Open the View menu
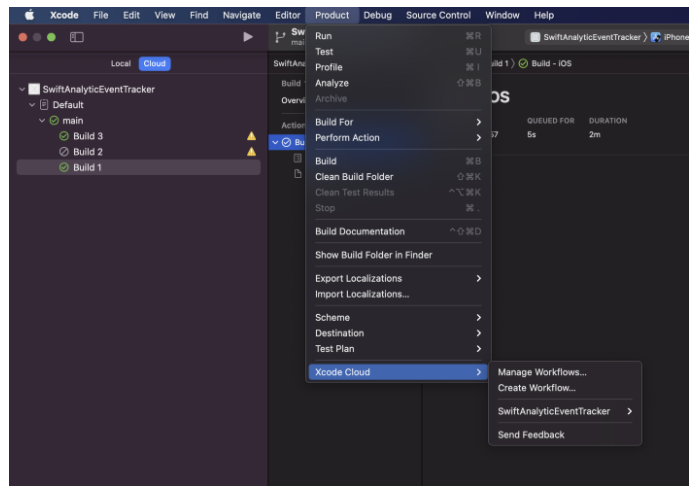The width and height of the screenshot is (700, 498). [x=165, y=15]
